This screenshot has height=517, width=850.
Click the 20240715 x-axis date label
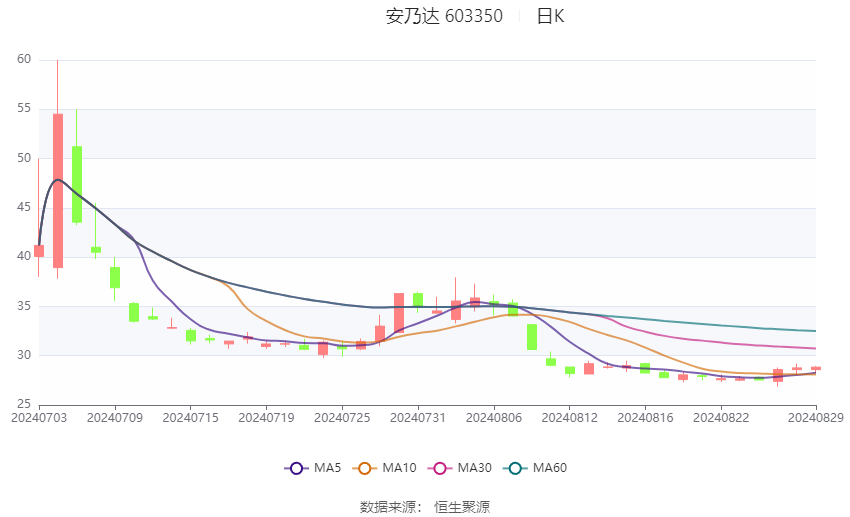tap(190, 418)
